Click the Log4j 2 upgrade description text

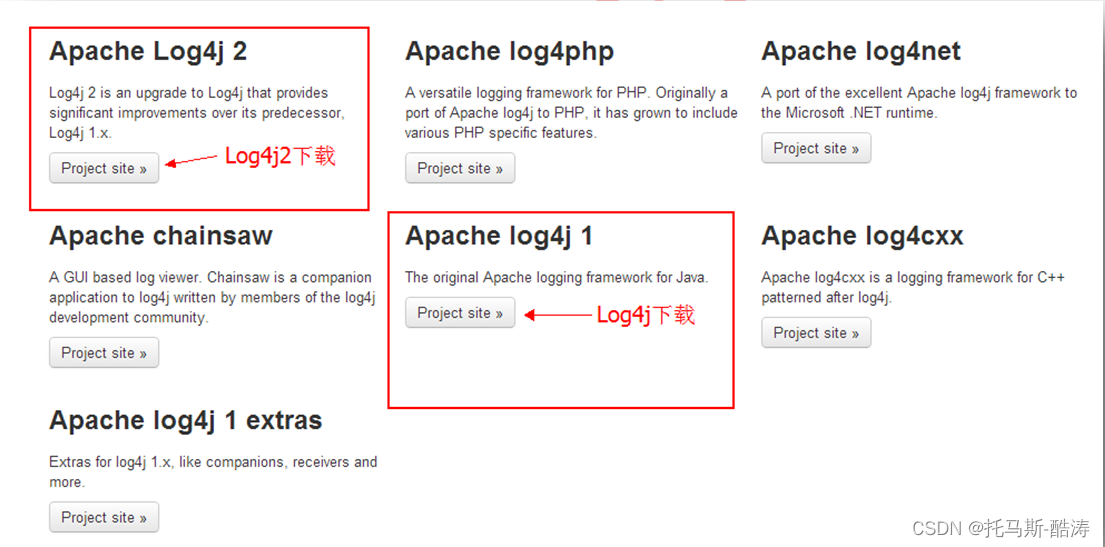[197, 113]
